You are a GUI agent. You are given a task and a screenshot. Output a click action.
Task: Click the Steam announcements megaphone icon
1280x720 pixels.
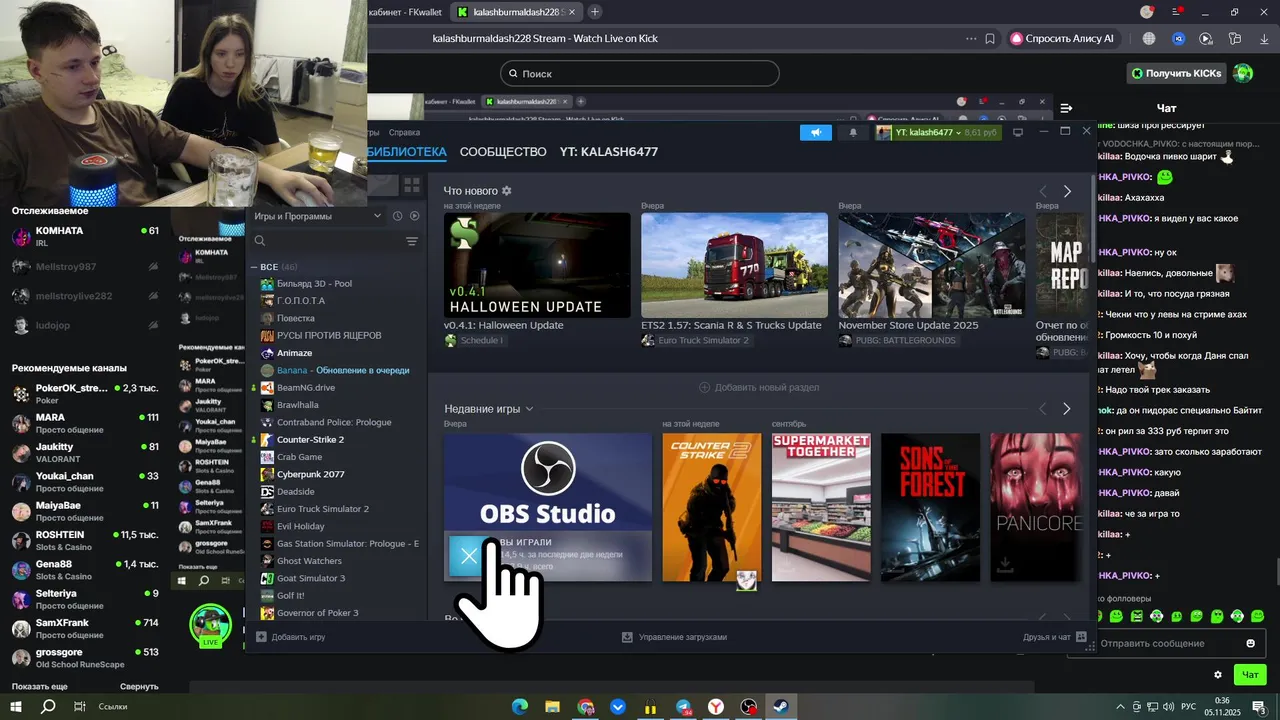tap(816, 132)
